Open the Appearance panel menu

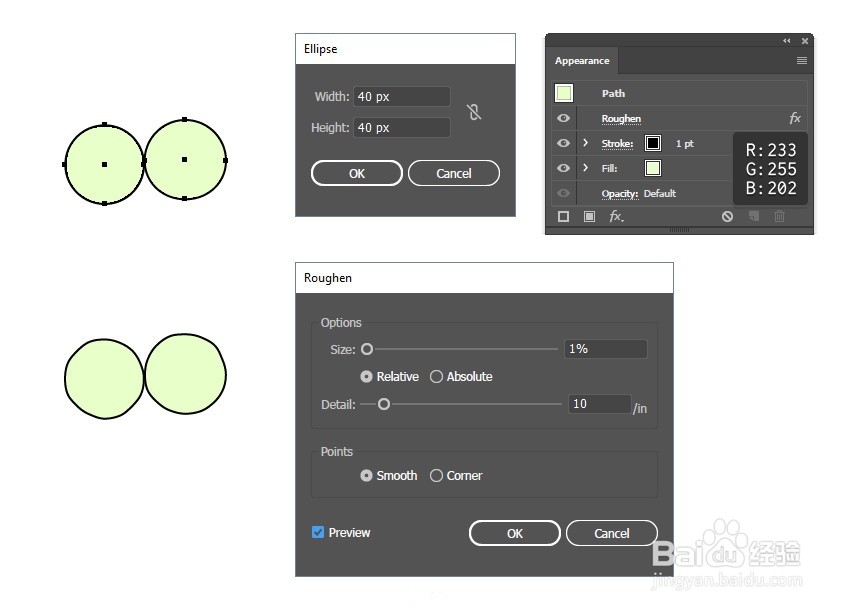801,61
